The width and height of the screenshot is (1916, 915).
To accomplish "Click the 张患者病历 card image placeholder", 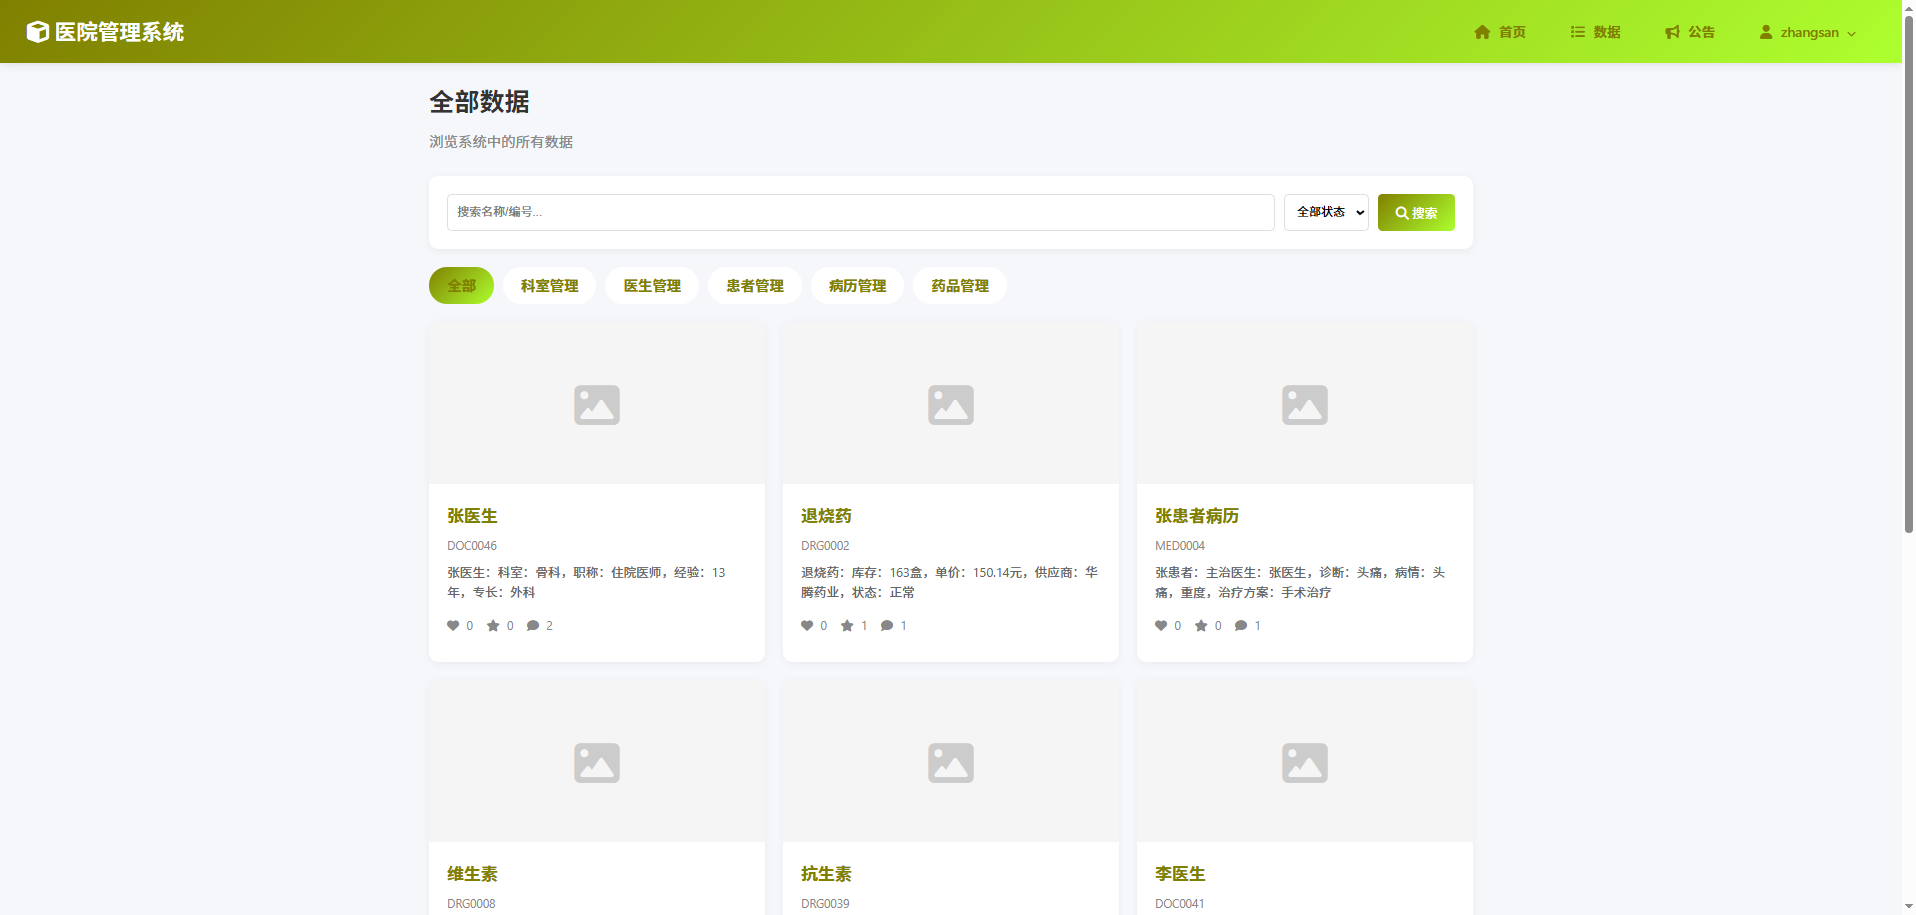I will coord(1305,404).
